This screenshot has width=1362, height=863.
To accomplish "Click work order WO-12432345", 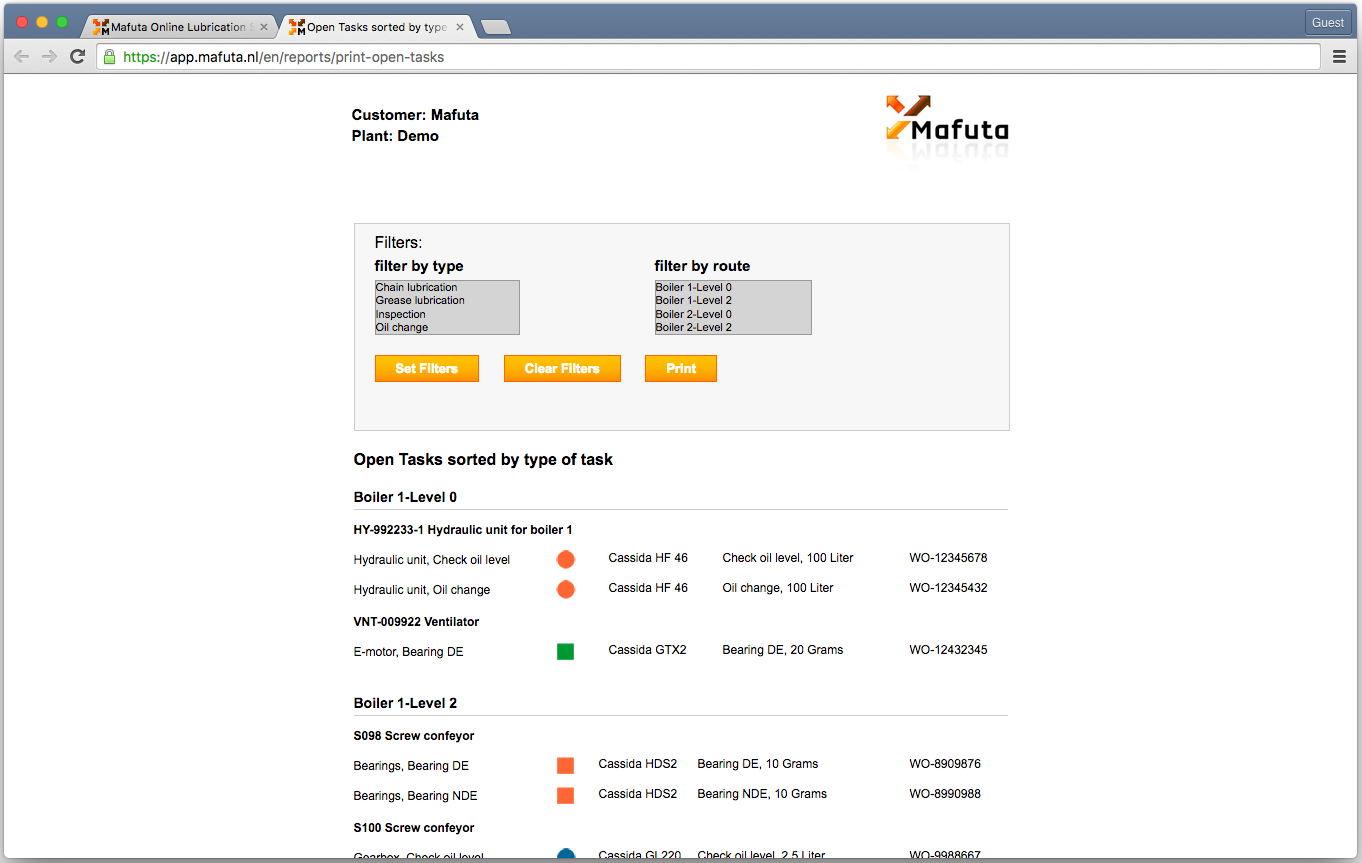I will [948, 650].
